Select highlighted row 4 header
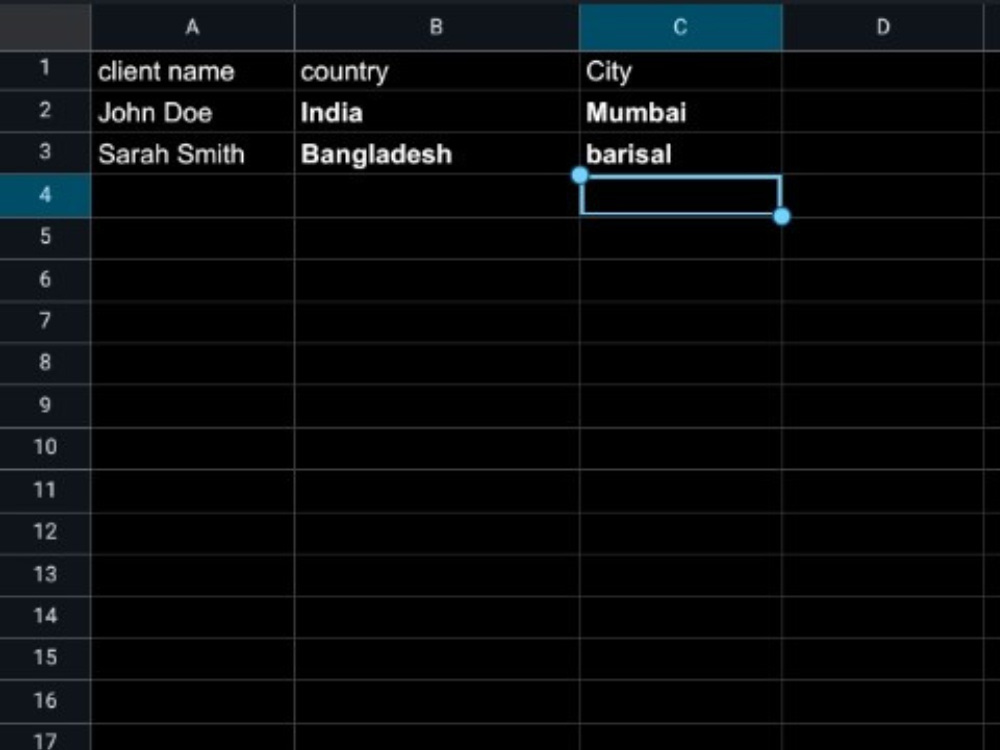The width and height of the screenshot is (1000, 750). pyautogui.click(x=45, y=195)
